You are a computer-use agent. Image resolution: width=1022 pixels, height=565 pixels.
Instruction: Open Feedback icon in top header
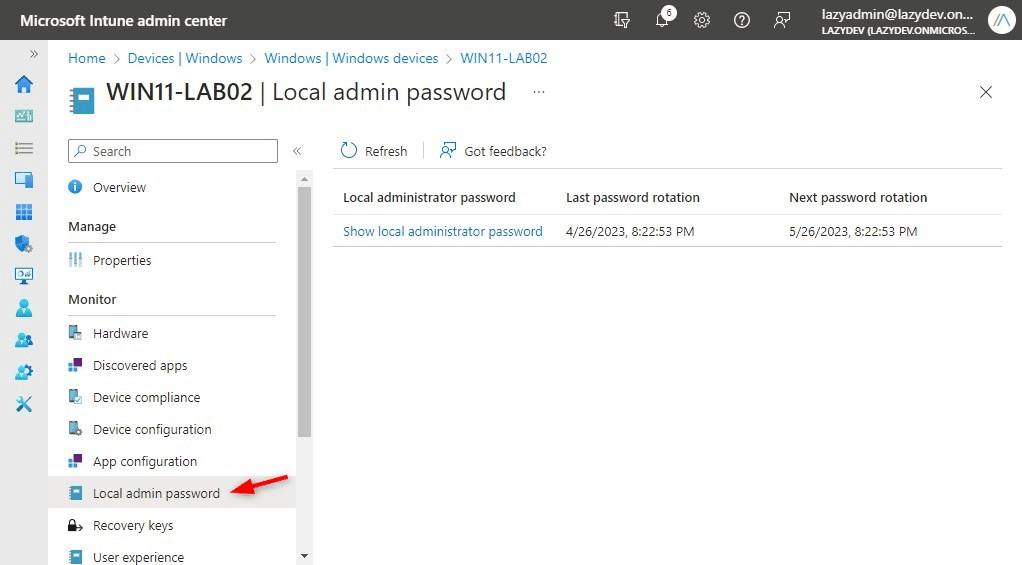(x=781, y=20)
